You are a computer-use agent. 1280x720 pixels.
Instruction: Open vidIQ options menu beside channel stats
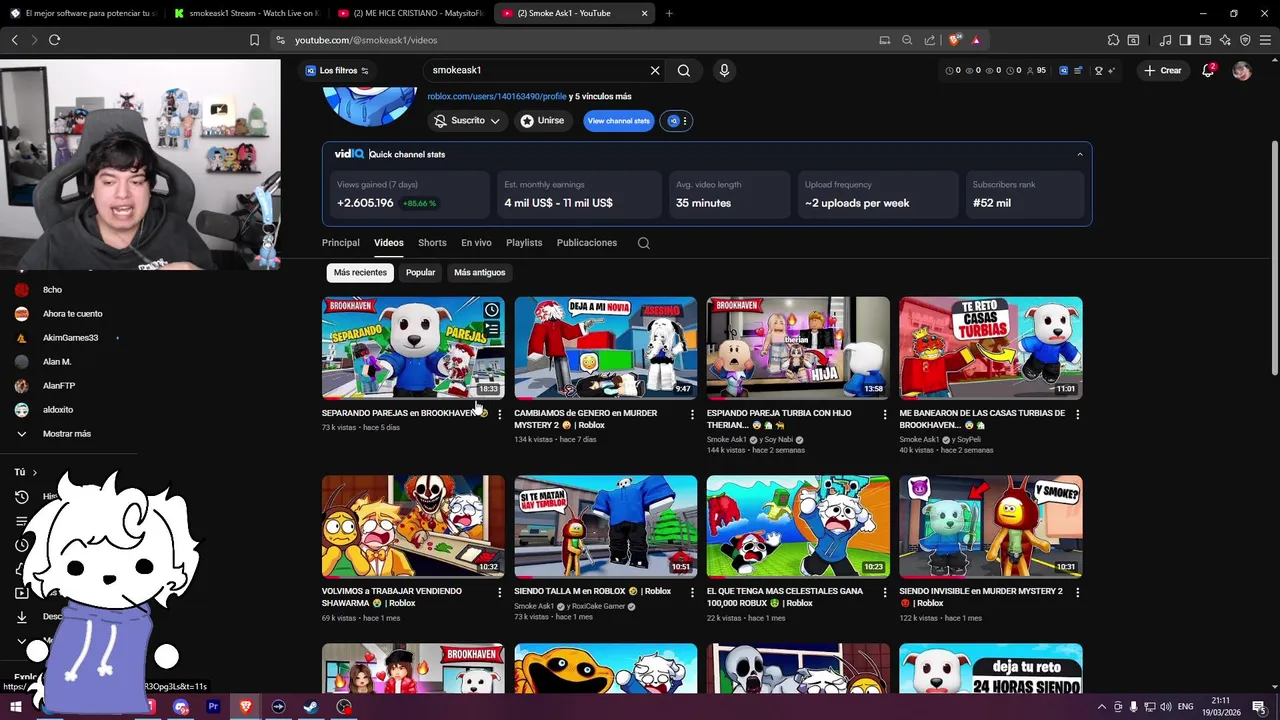pyautogui.click(x=676, y=120)
